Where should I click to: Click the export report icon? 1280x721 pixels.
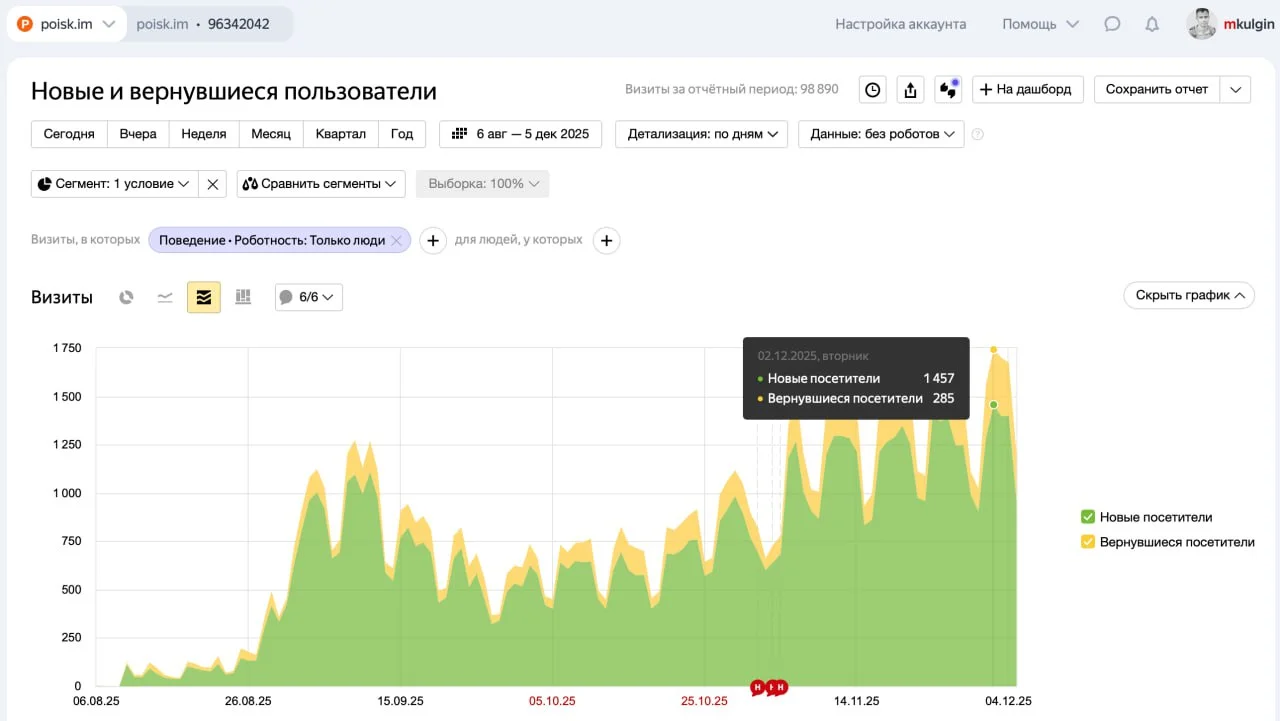[x=910, y=90]
